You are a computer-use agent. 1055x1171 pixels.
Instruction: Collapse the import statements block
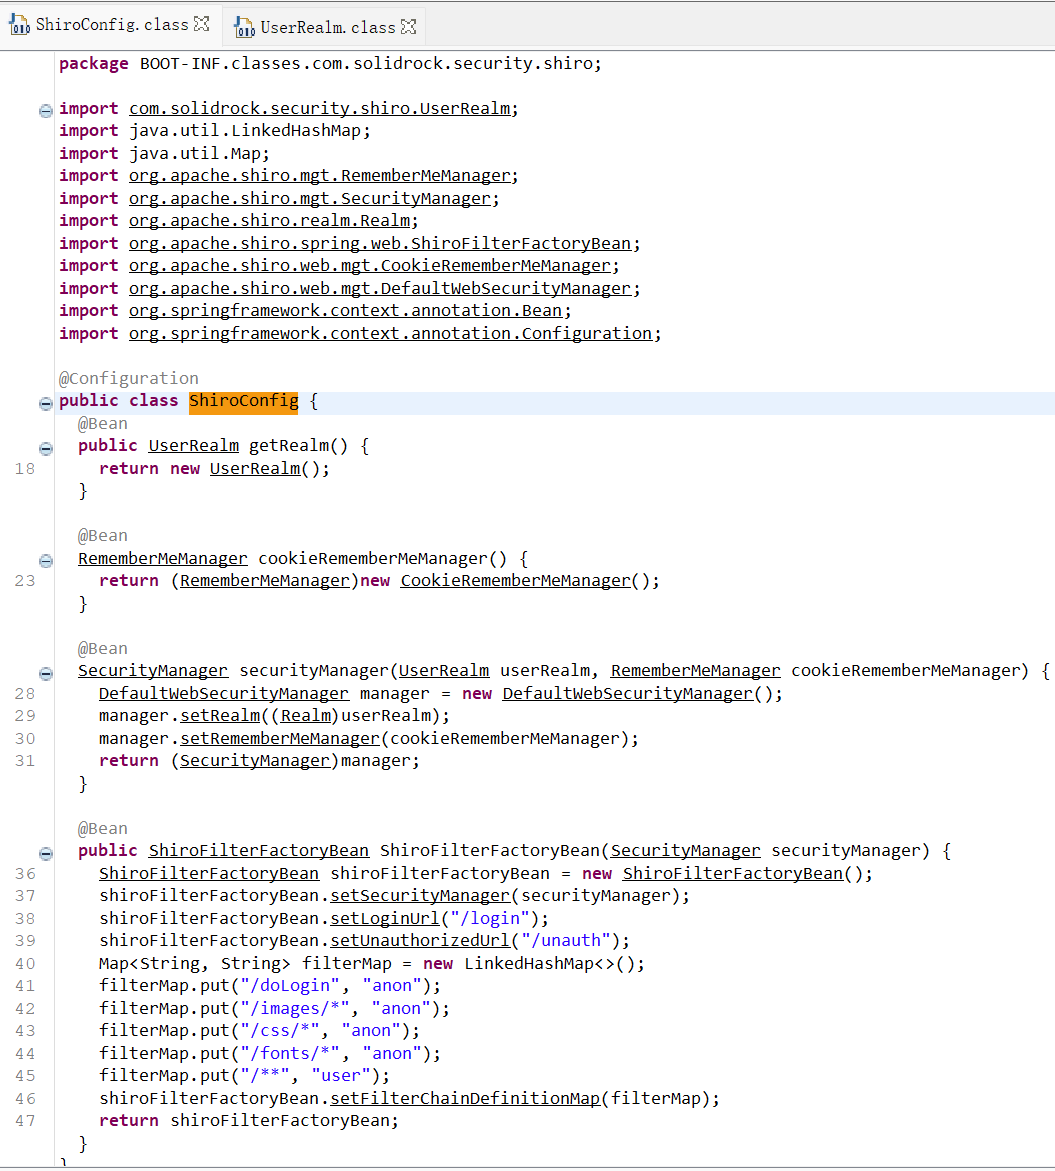click(x=45, y=109)
